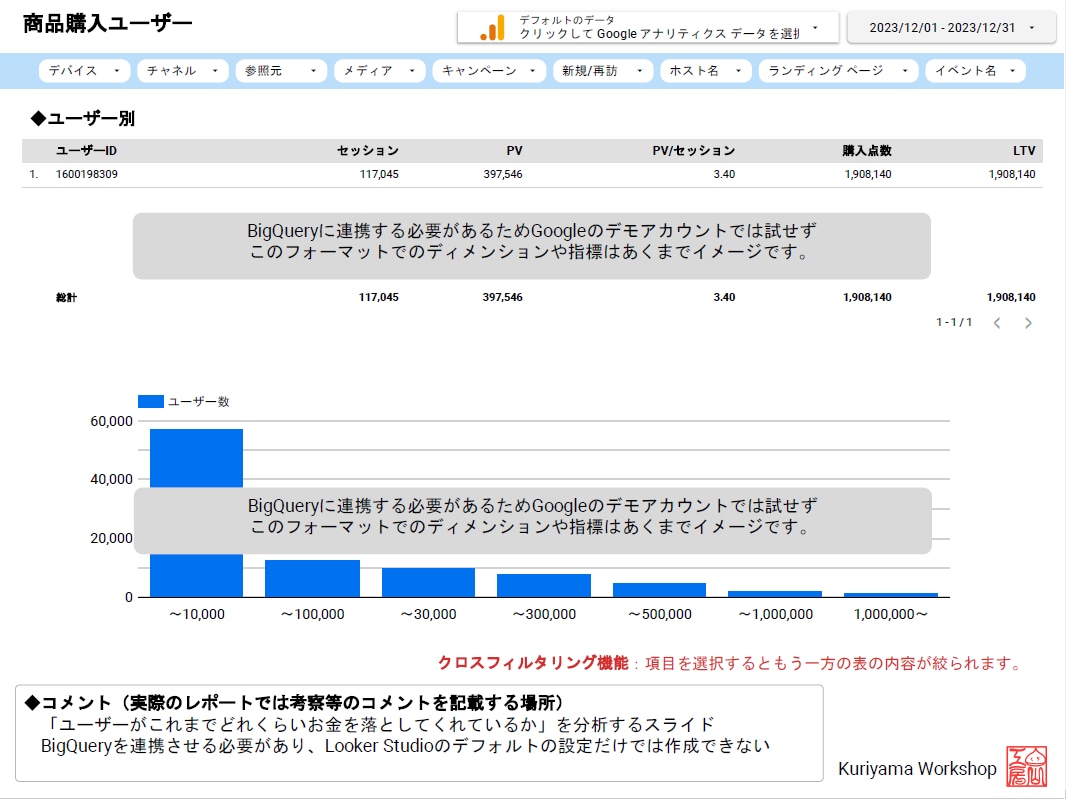Image resolution: width=1066 pixels, height=799 pixels.
Task: Open the イベント名 filter dropdown
Action: click(975, 71)
